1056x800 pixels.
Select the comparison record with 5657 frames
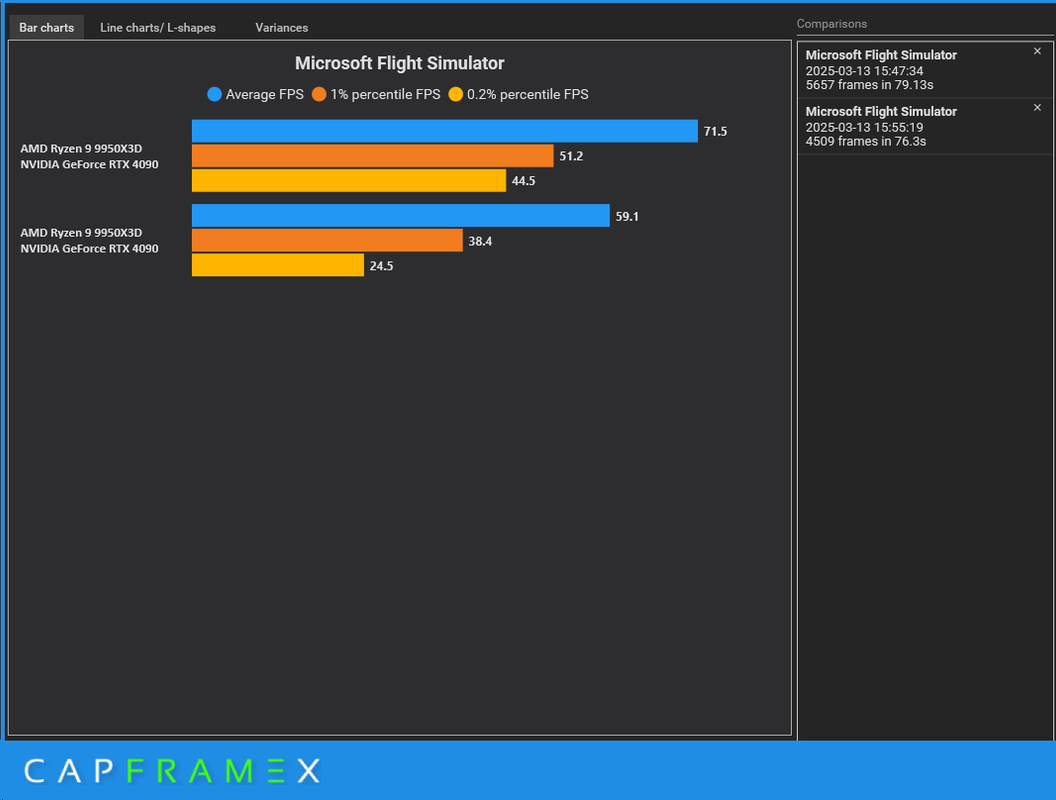tap(924, 70)
